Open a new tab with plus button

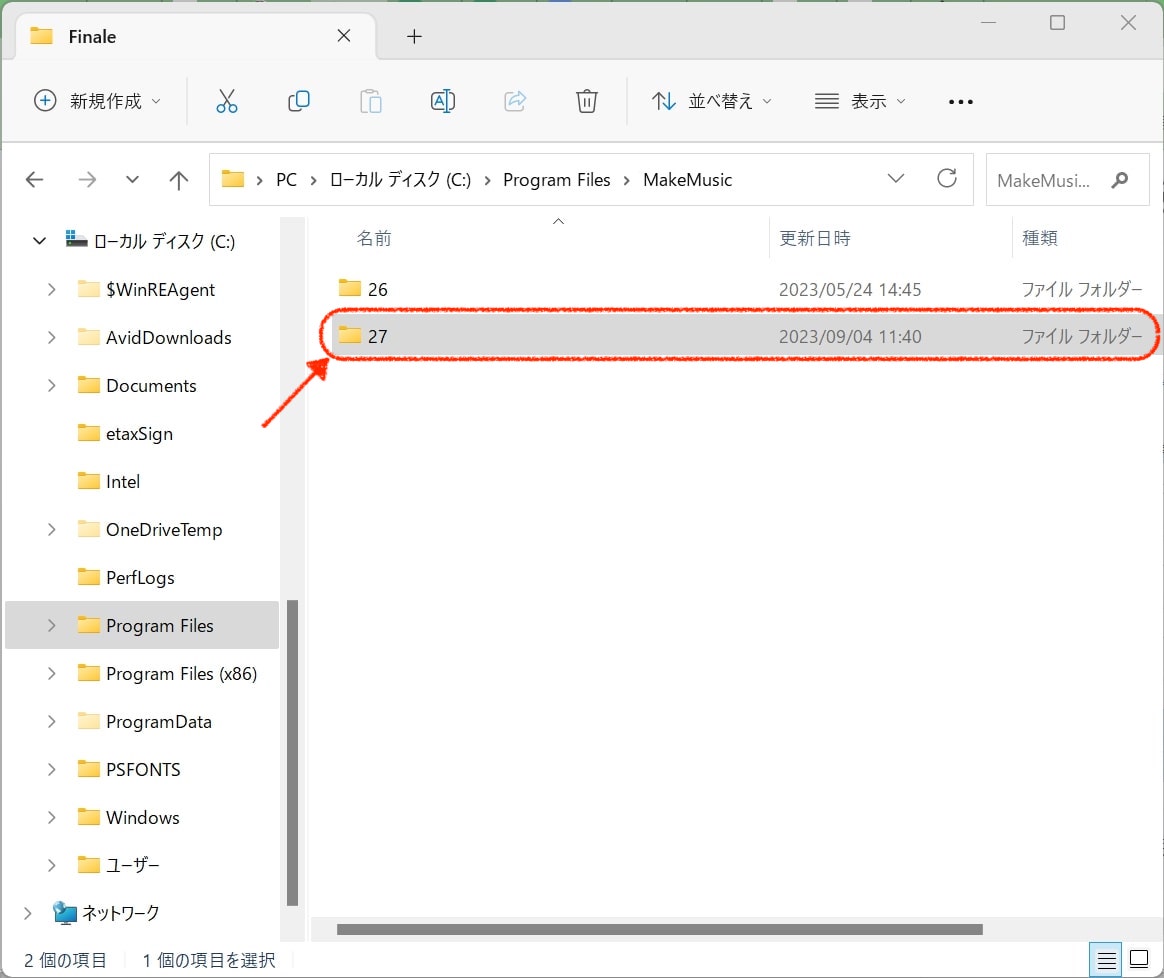coord(414,36)
